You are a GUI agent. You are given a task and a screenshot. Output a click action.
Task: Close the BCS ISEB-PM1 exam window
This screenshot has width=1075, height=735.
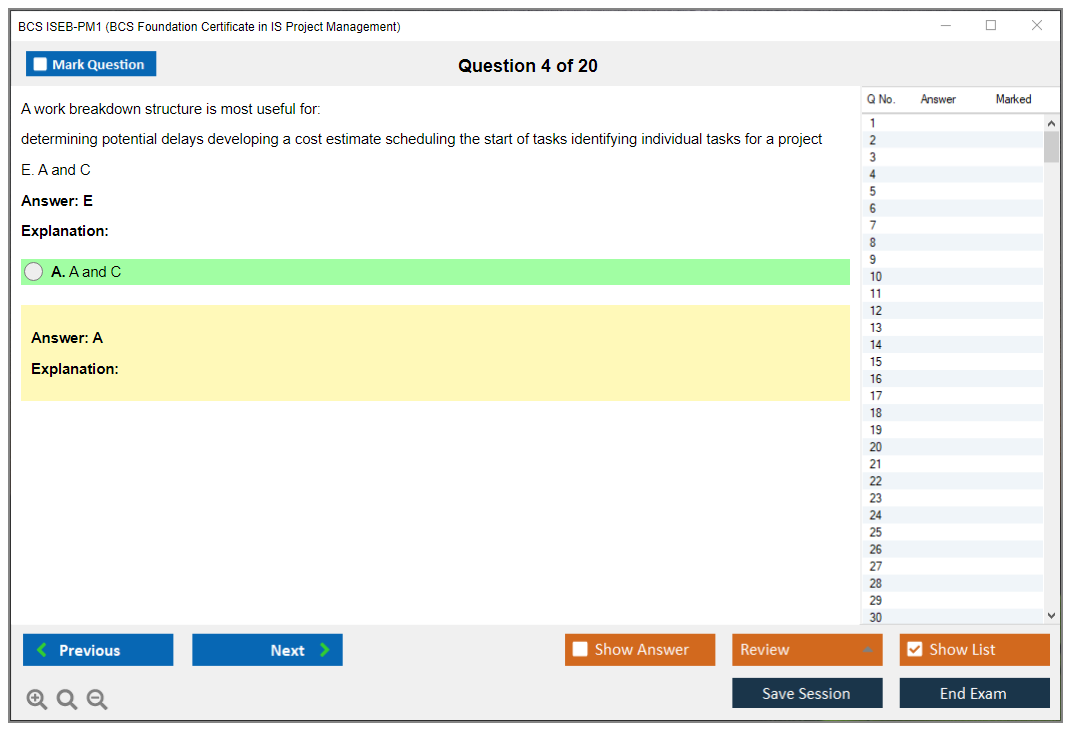coord(1037,26)
